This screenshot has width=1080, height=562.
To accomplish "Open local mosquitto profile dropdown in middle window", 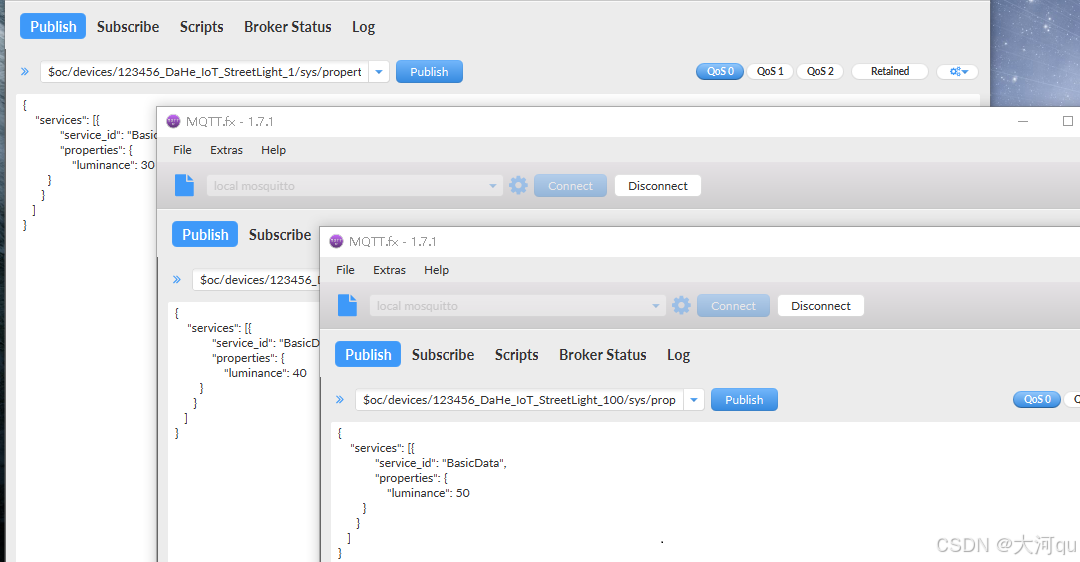I will coord(492,186).
